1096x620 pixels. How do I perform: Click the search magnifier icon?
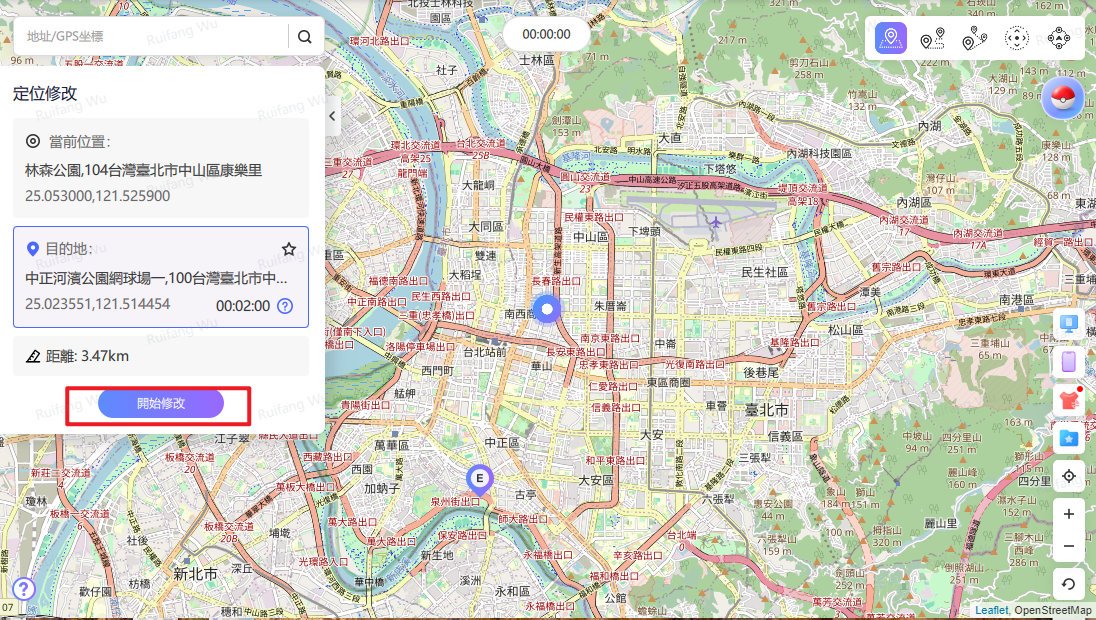[304, 36]
